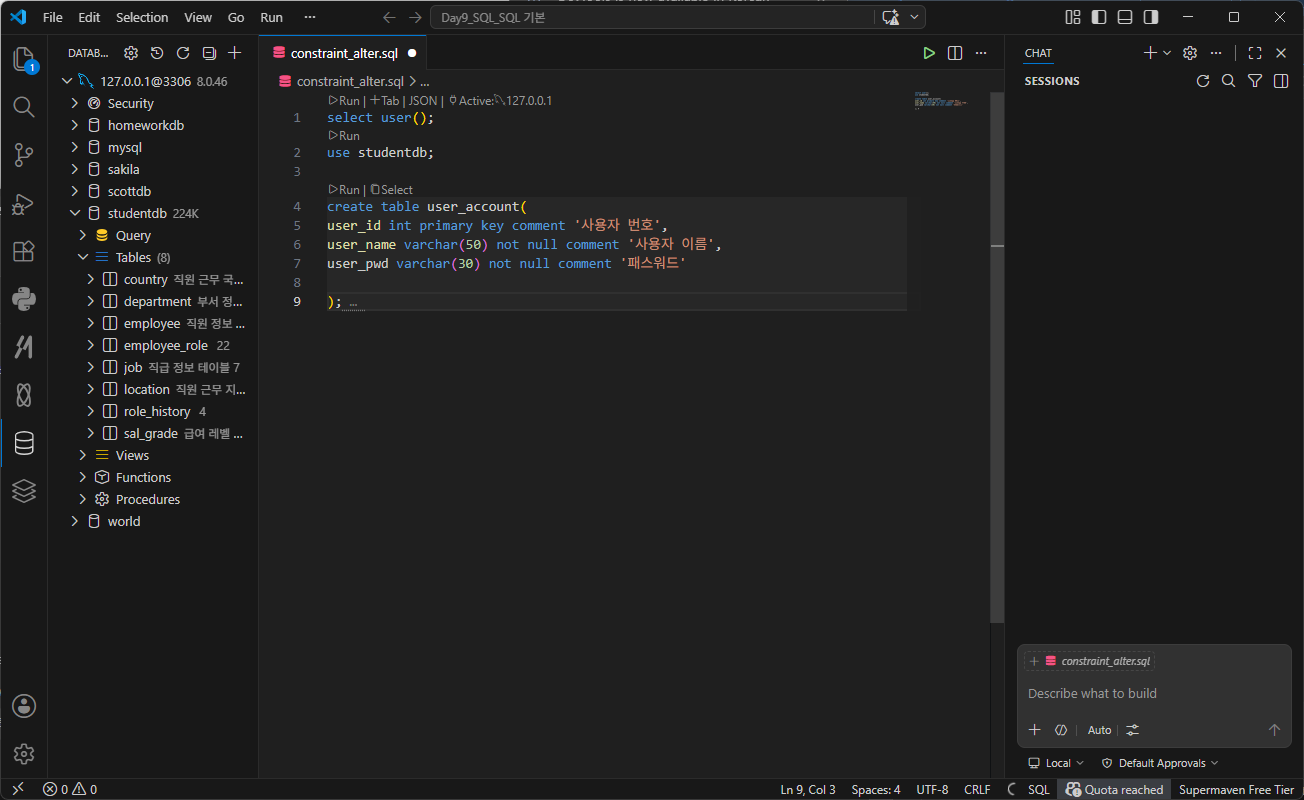1304x800 pixels.
Task: Click Run codelens above create table
Action: 343,189
